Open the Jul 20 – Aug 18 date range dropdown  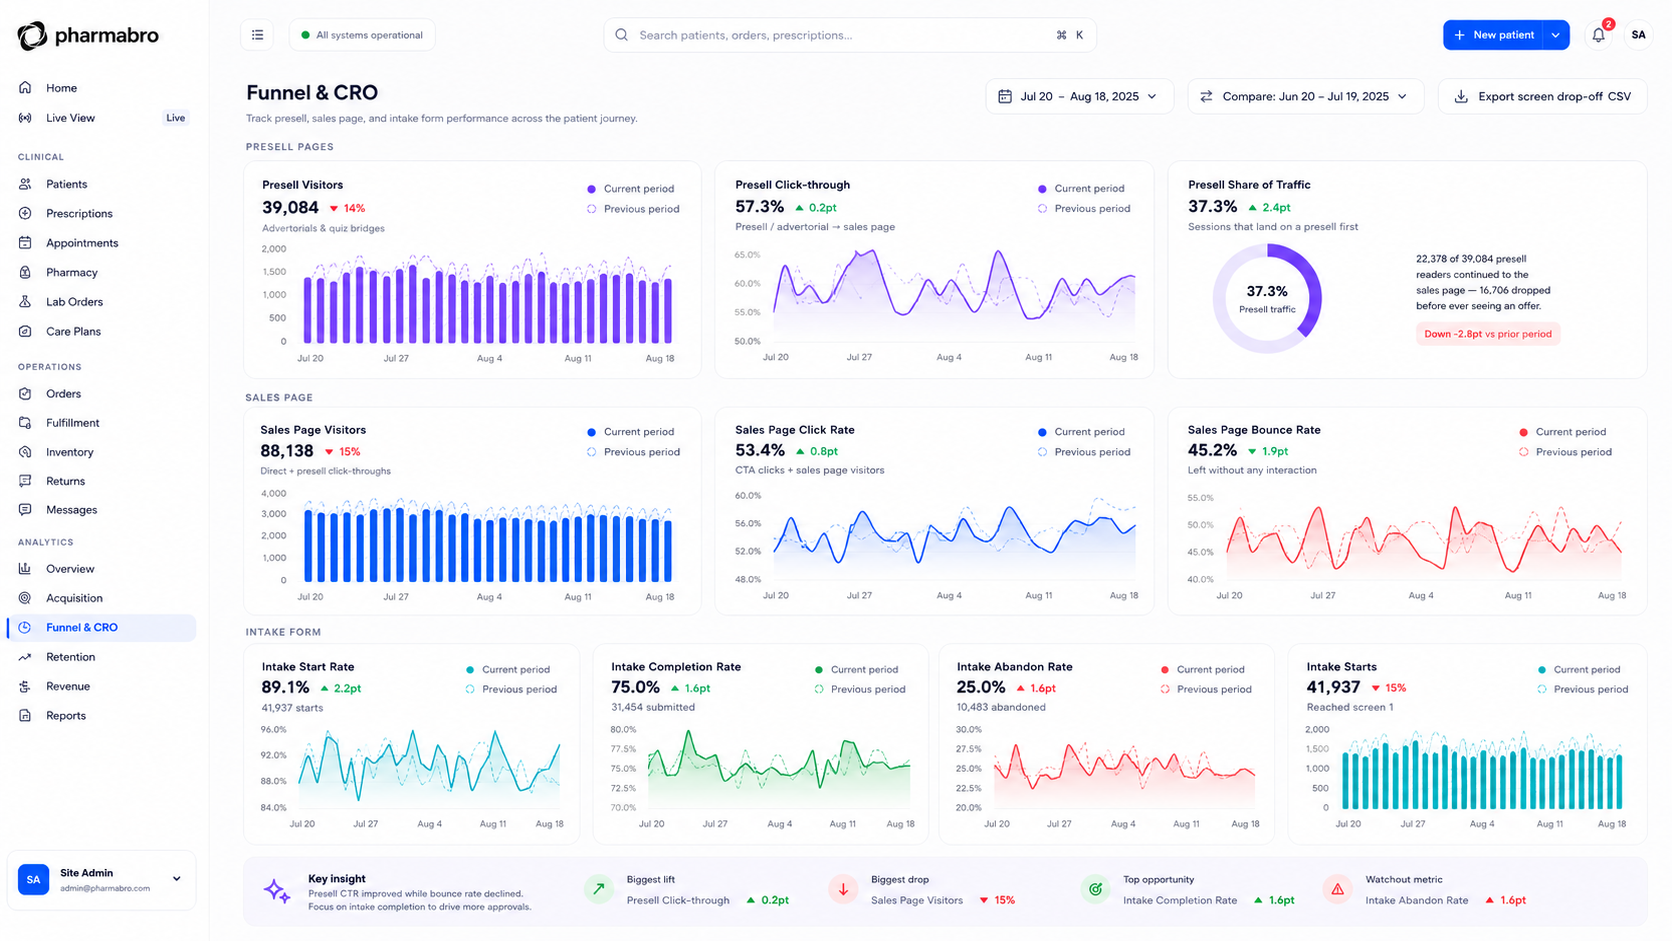[1078, 96]
